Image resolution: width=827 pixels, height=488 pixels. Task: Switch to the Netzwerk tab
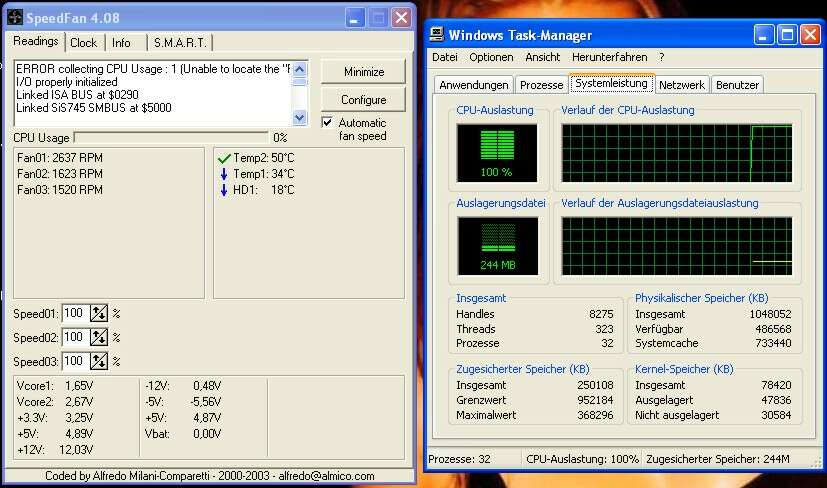[x=682, y=85]
